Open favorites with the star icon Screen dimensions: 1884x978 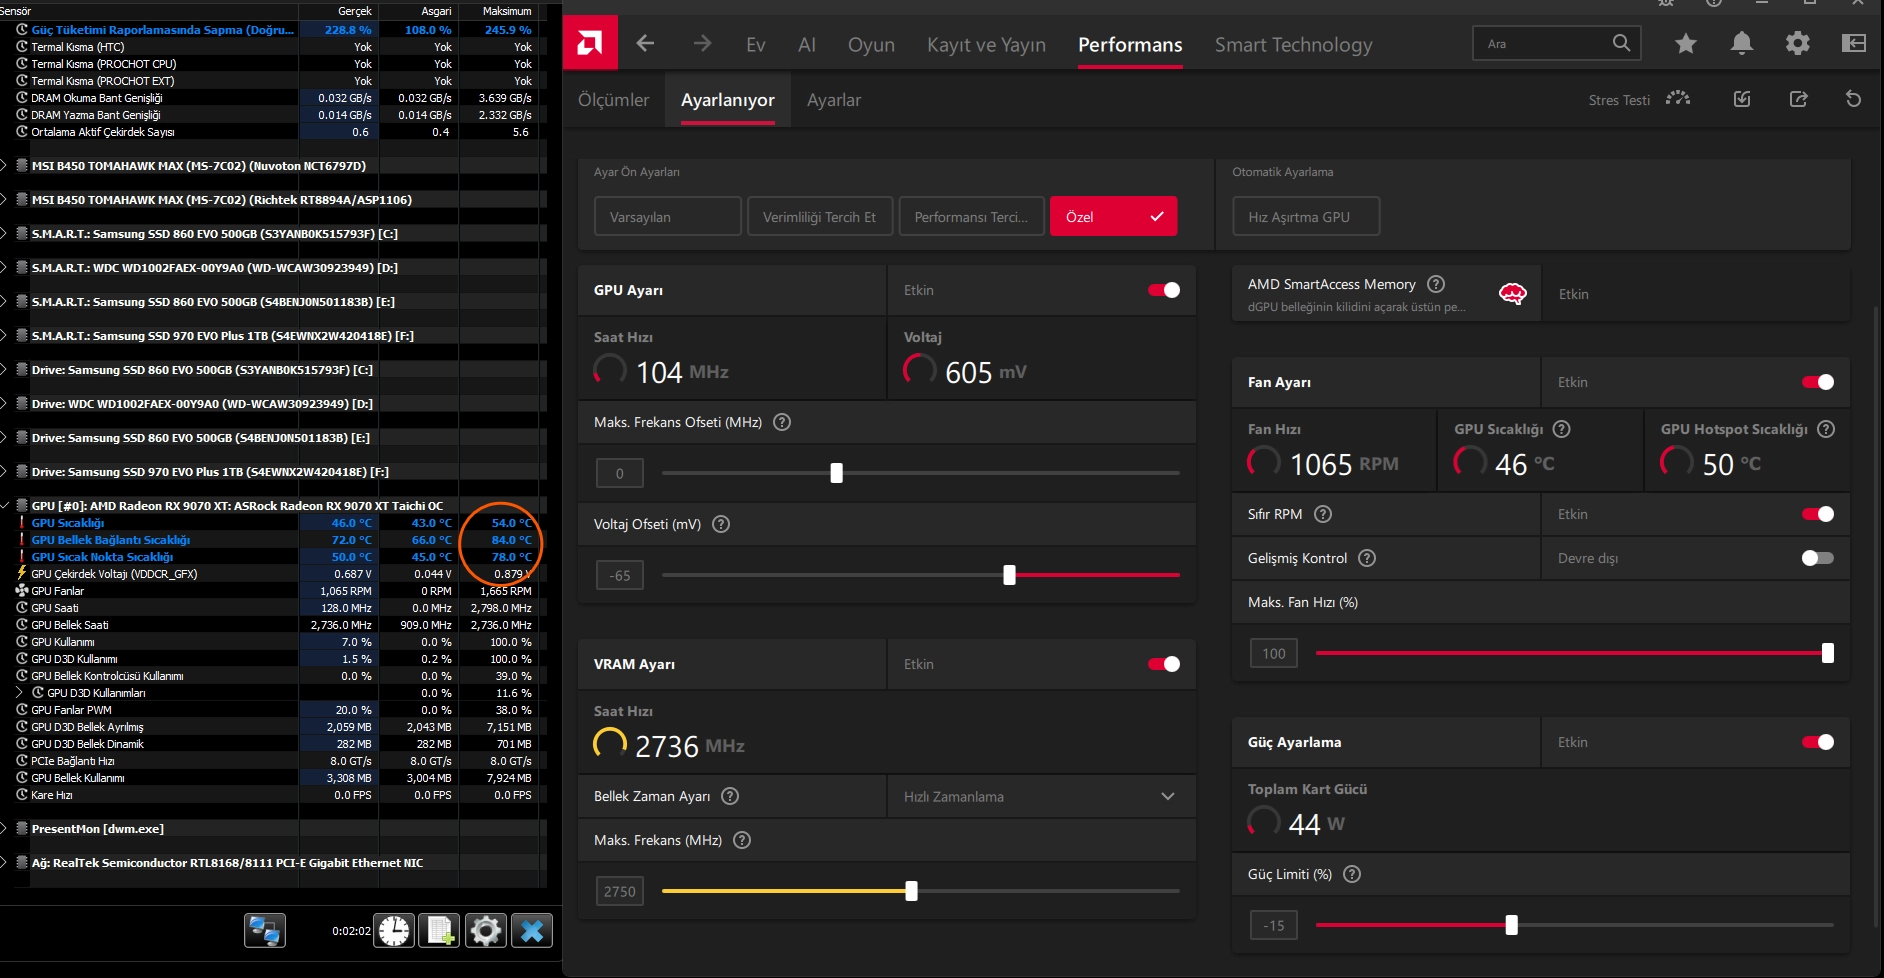(1686, 43)
